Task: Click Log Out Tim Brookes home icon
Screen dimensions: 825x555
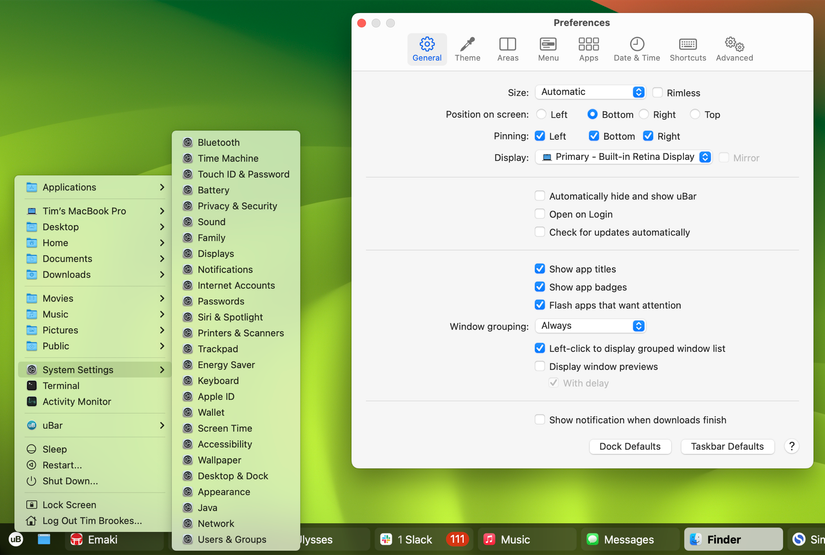Action: (x=32, y=521)
